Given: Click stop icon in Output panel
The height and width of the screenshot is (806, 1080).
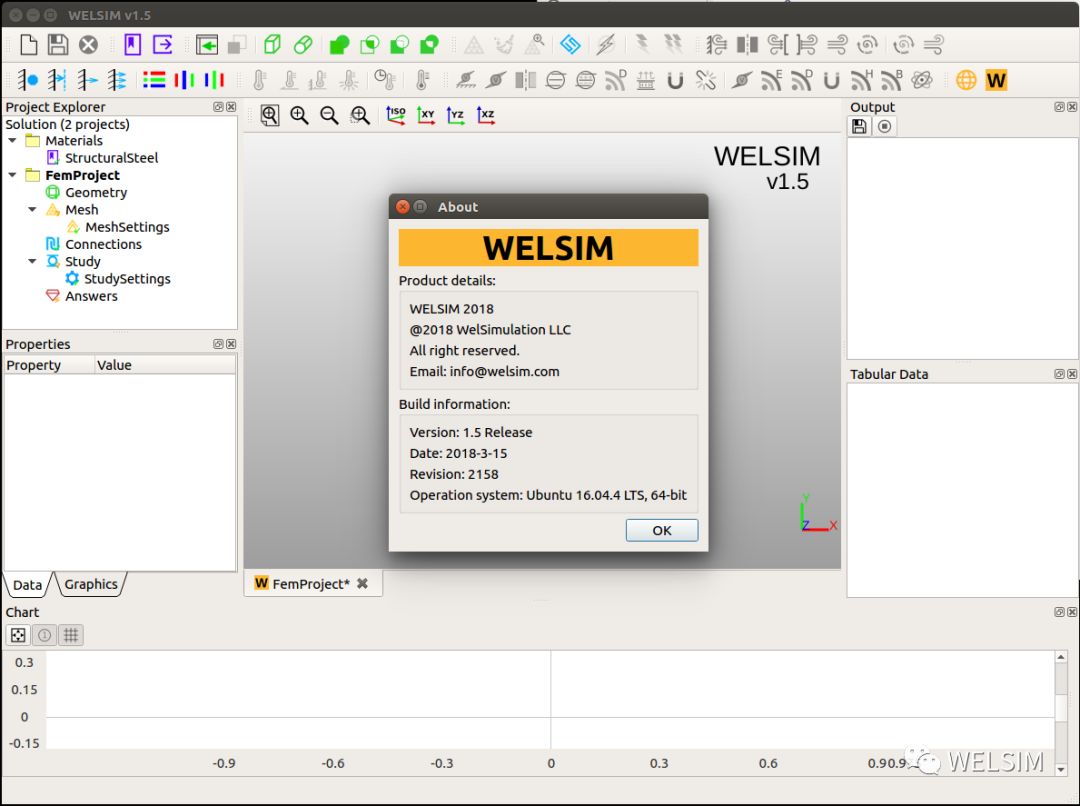Looking at the screenshot, I should pos(885,127).
